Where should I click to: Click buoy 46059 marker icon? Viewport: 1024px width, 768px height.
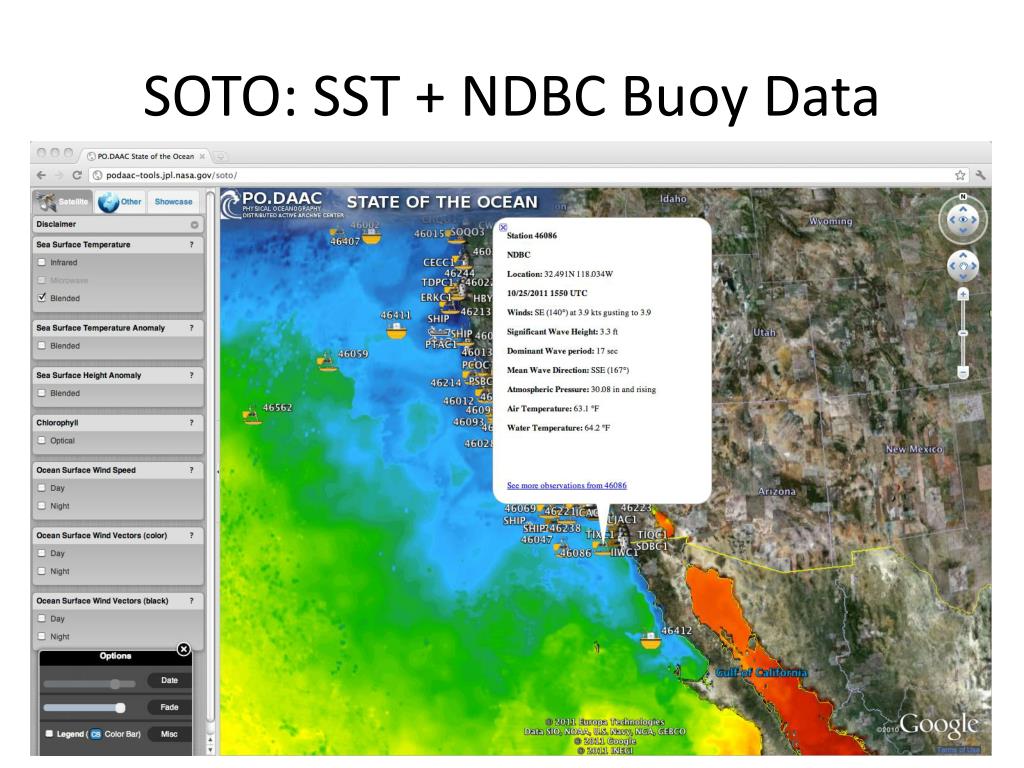pyautogui.click(x=327, y=362)
